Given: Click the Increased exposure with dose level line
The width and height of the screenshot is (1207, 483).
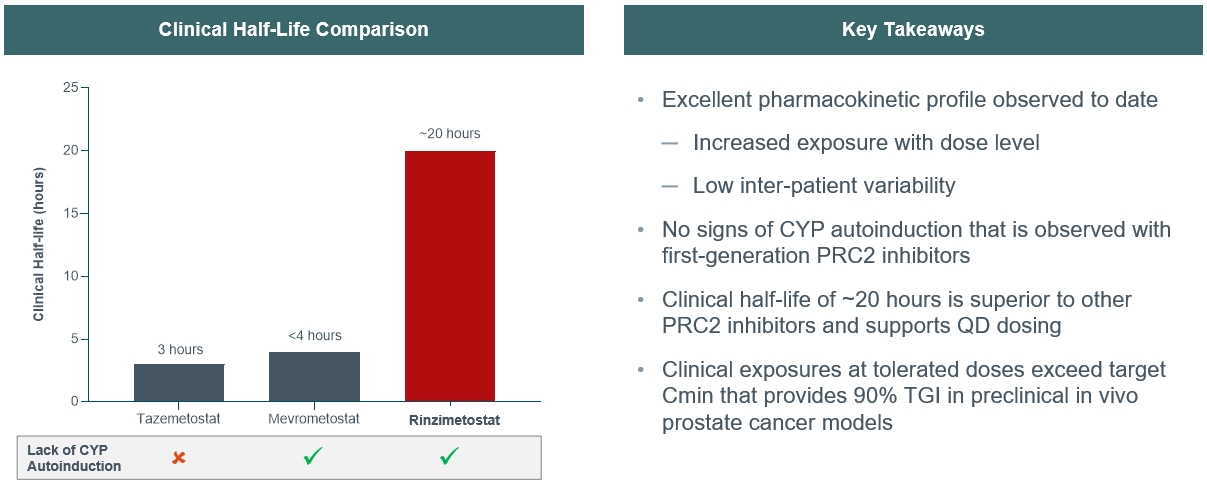Looking at the screenshot, I should 866,143.
